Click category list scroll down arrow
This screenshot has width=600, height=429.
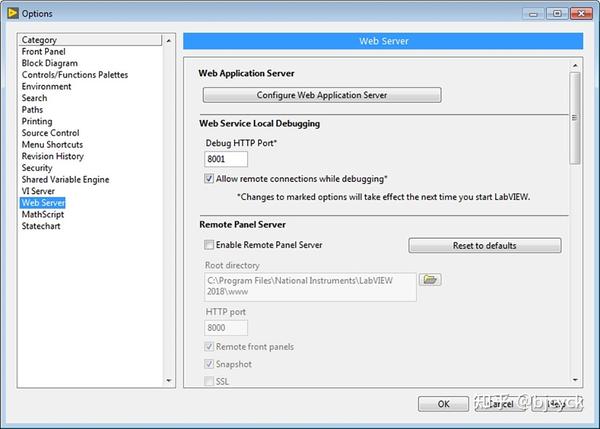[x=169, y=380]
